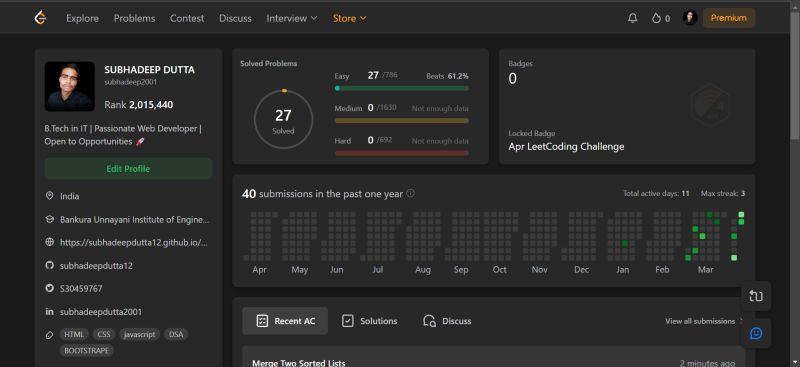Click the Discuss chat bubble icon

coord(430,321)
